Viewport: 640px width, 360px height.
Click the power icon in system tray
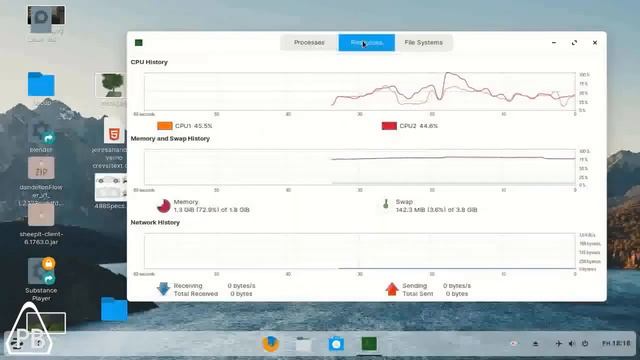[x=585, y=344]
